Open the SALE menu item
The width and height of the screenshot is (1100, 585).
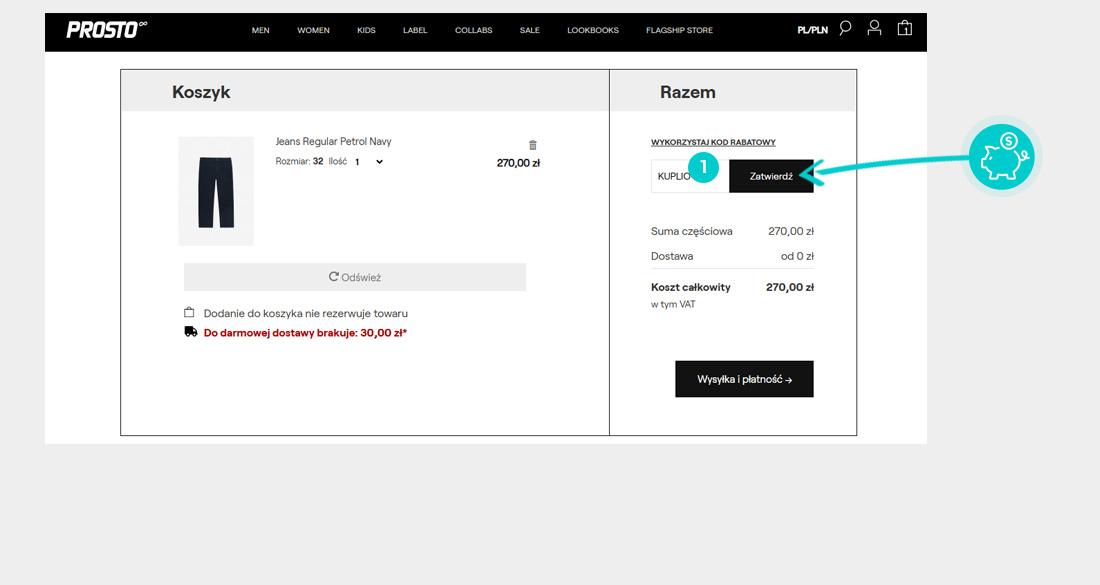[529, 30]
